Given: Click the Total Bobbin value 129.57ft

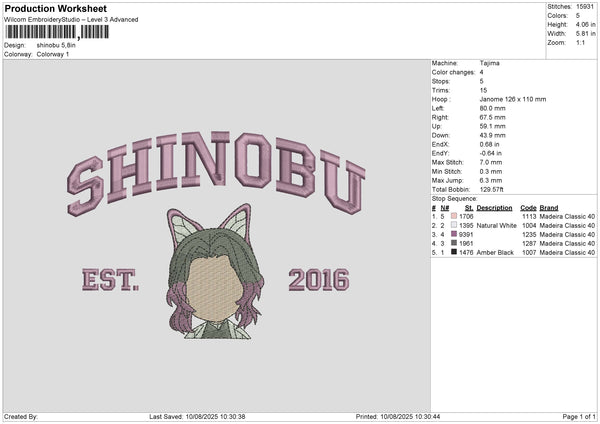Looking at the screenshot, I should point(492,189).
